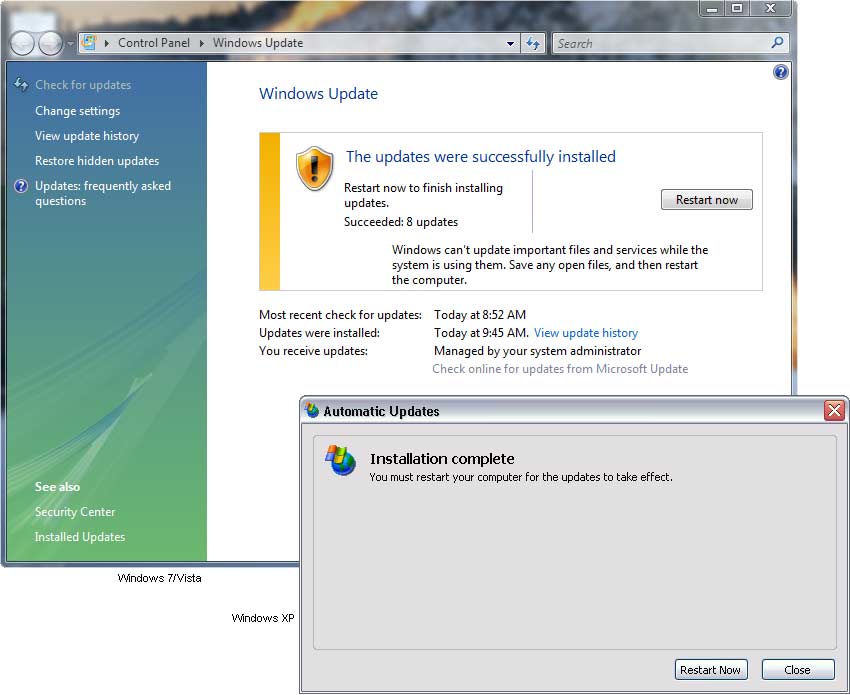Expand arrow after Control Panel breadcrumb

pos(202,43)
